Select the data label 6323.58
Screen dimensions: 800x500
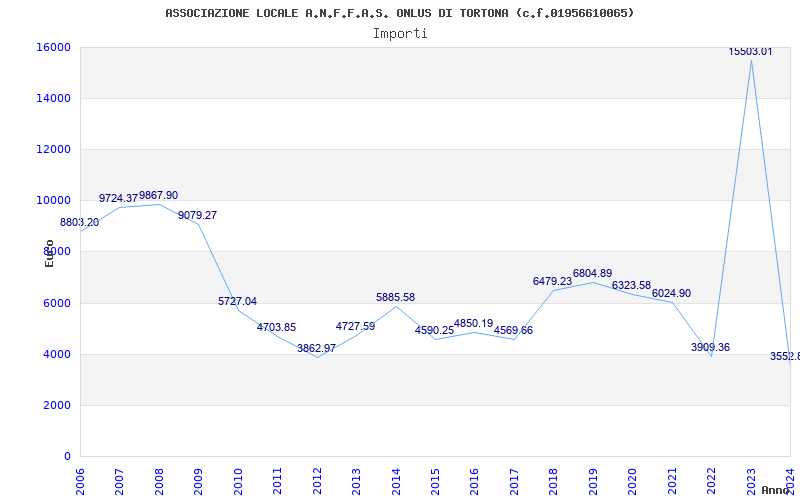632,285
